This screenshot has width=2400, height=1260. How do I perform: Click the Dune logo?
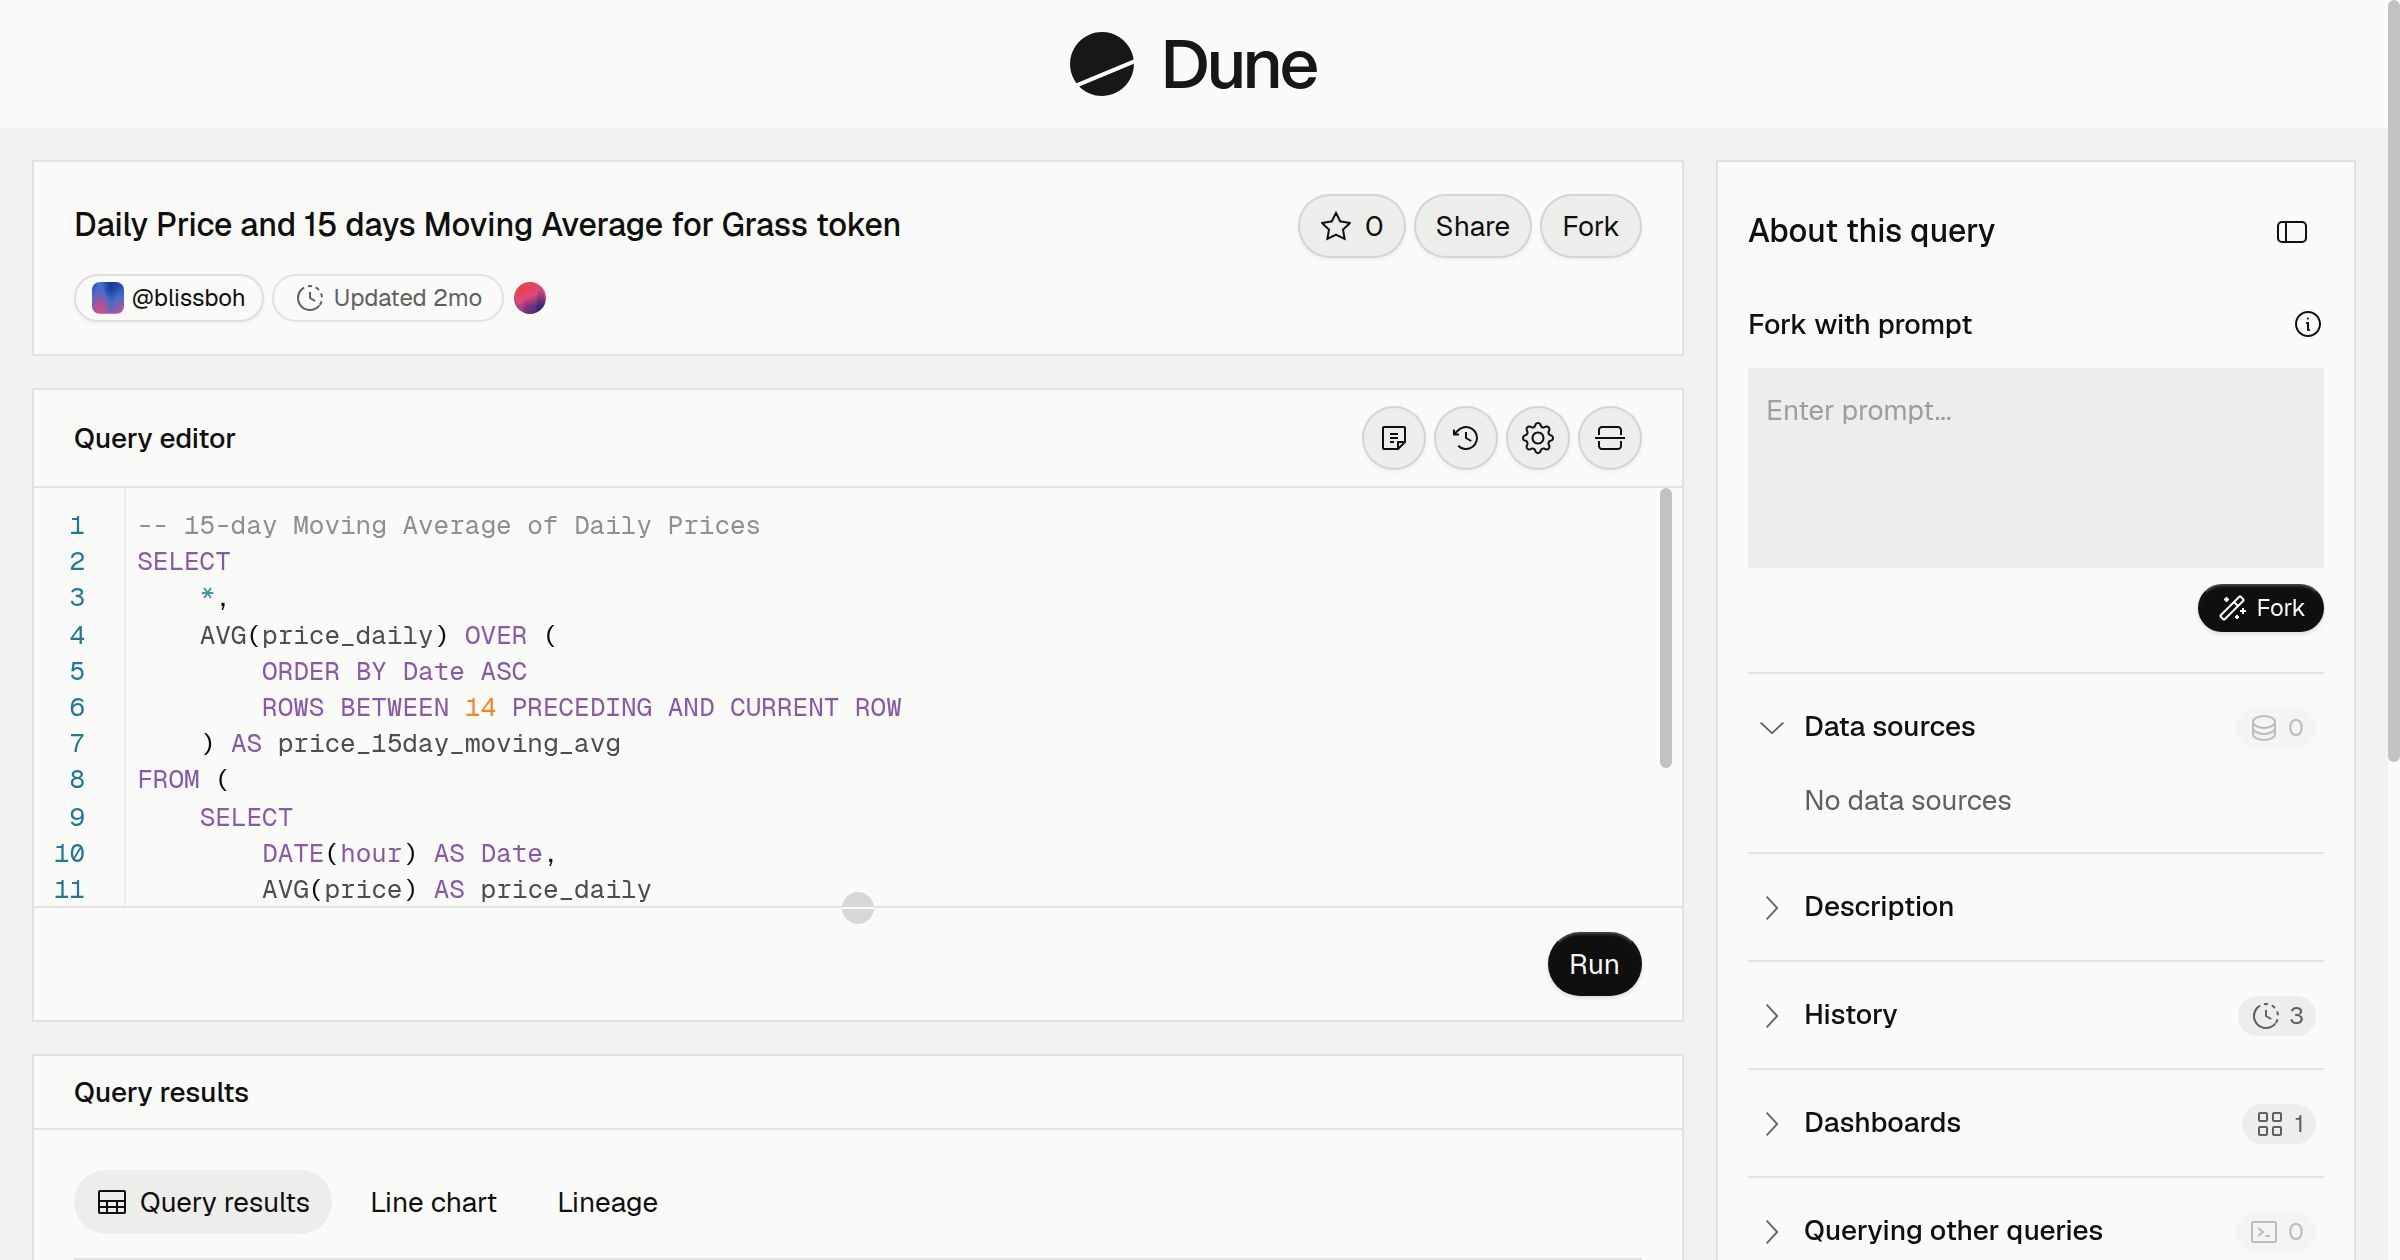1193,64
